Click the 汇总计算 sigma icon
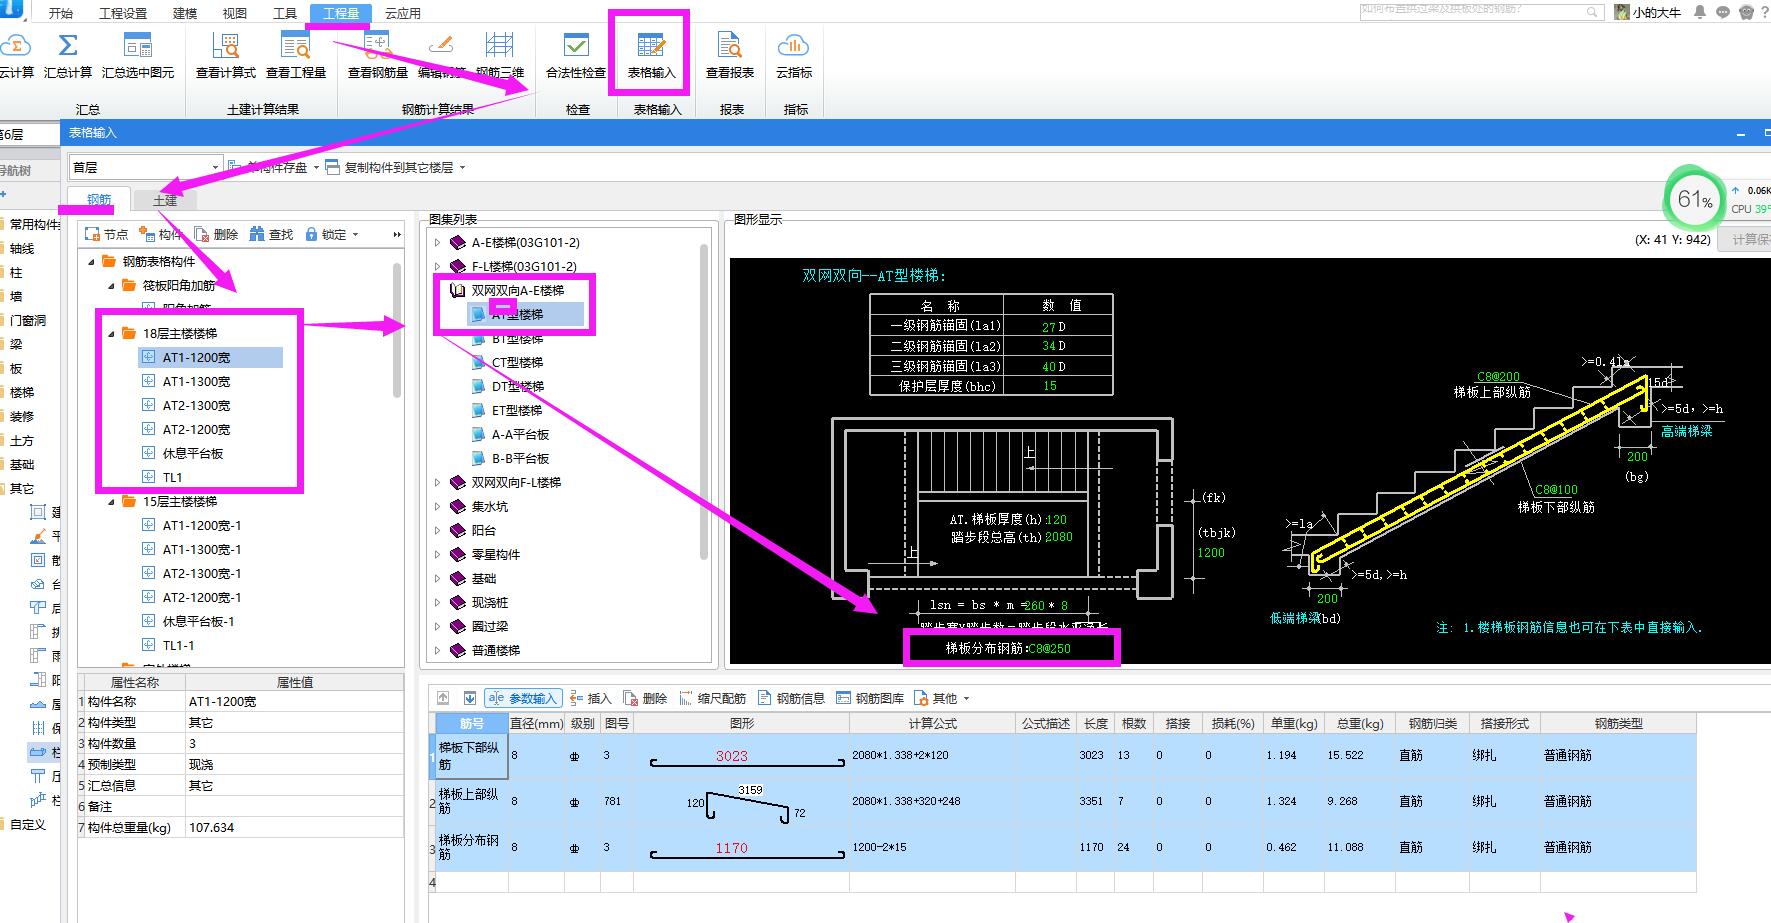 [x=68, y=46]
